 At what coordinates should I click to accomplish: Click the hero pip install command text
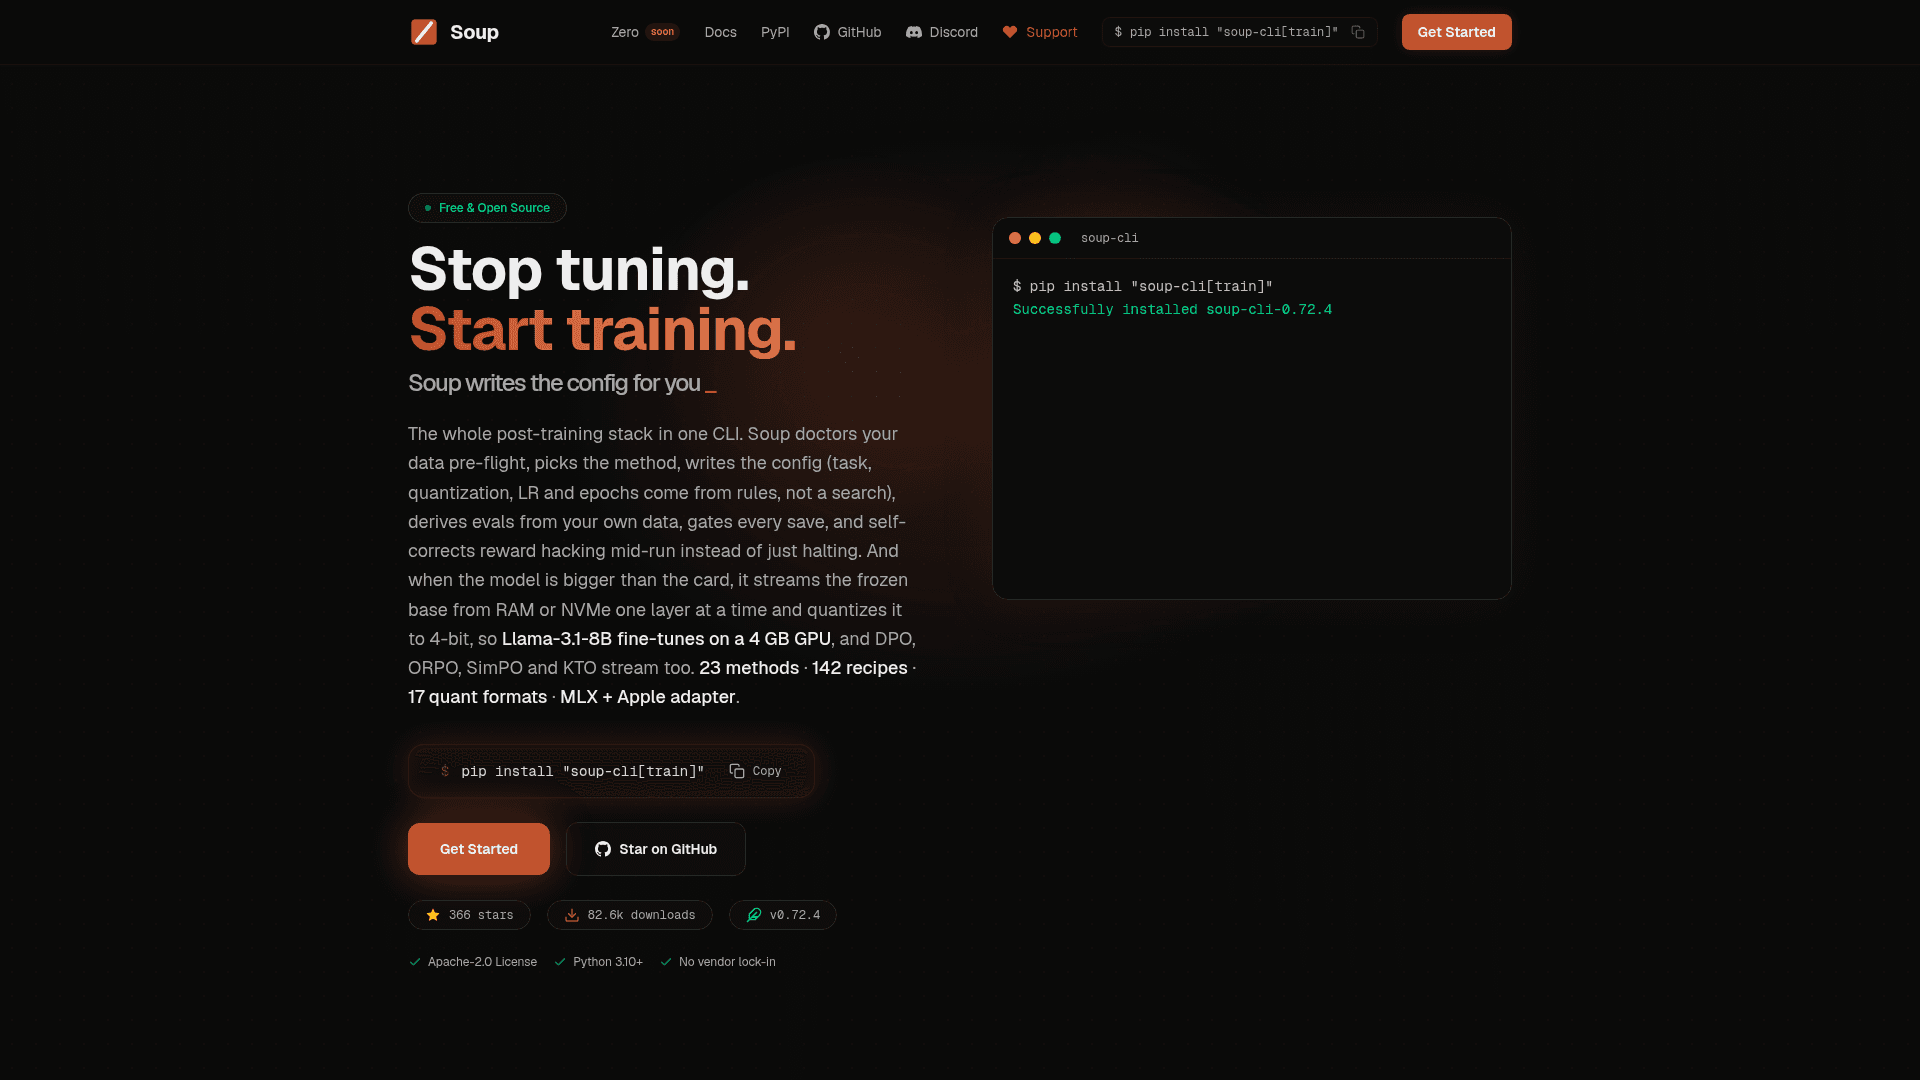(583, 771)
